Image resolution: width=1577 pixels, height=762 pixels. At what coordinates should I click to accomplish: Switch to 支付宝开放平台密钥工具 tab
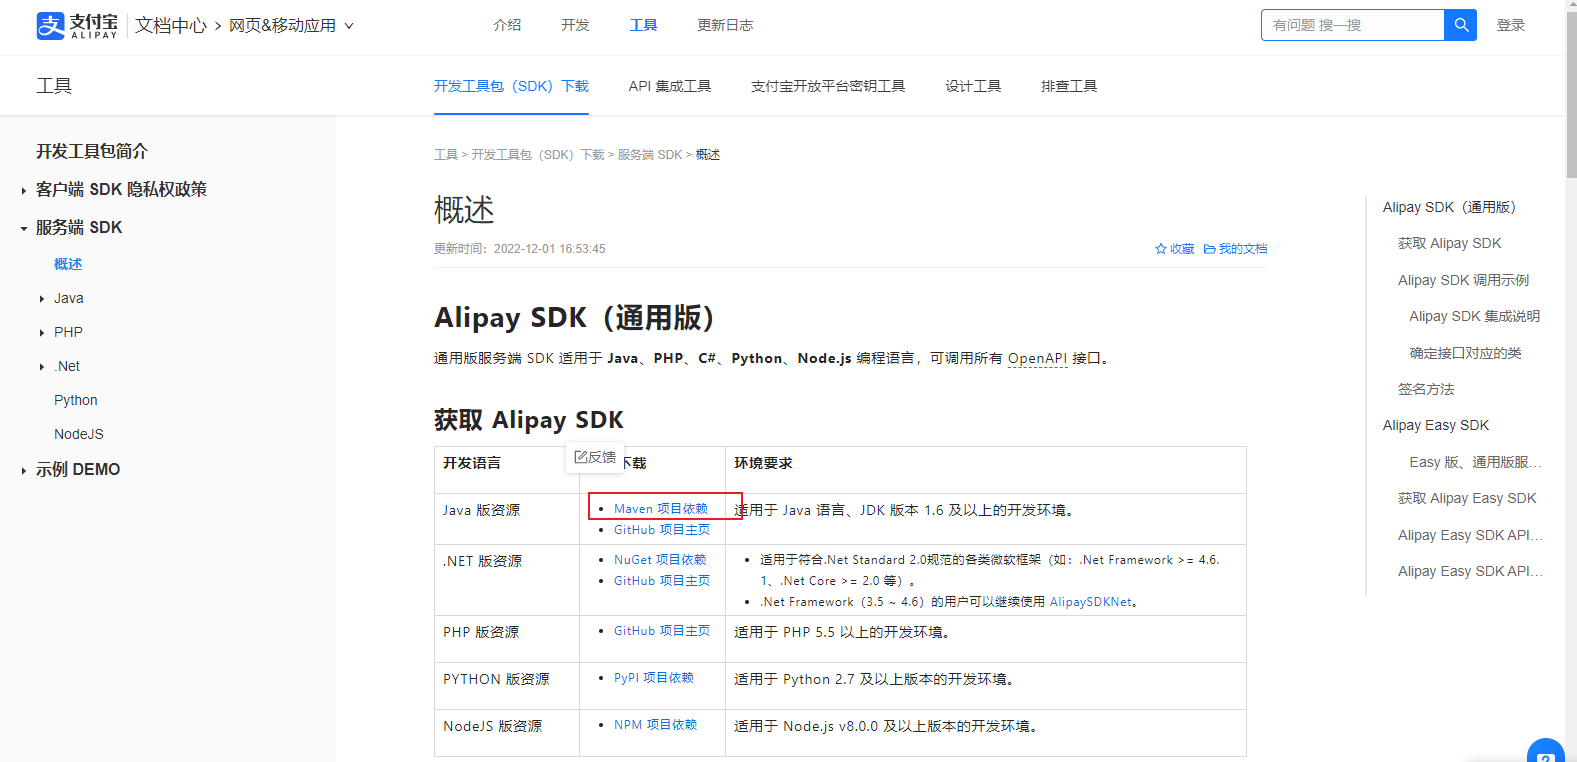click(828, 86)
